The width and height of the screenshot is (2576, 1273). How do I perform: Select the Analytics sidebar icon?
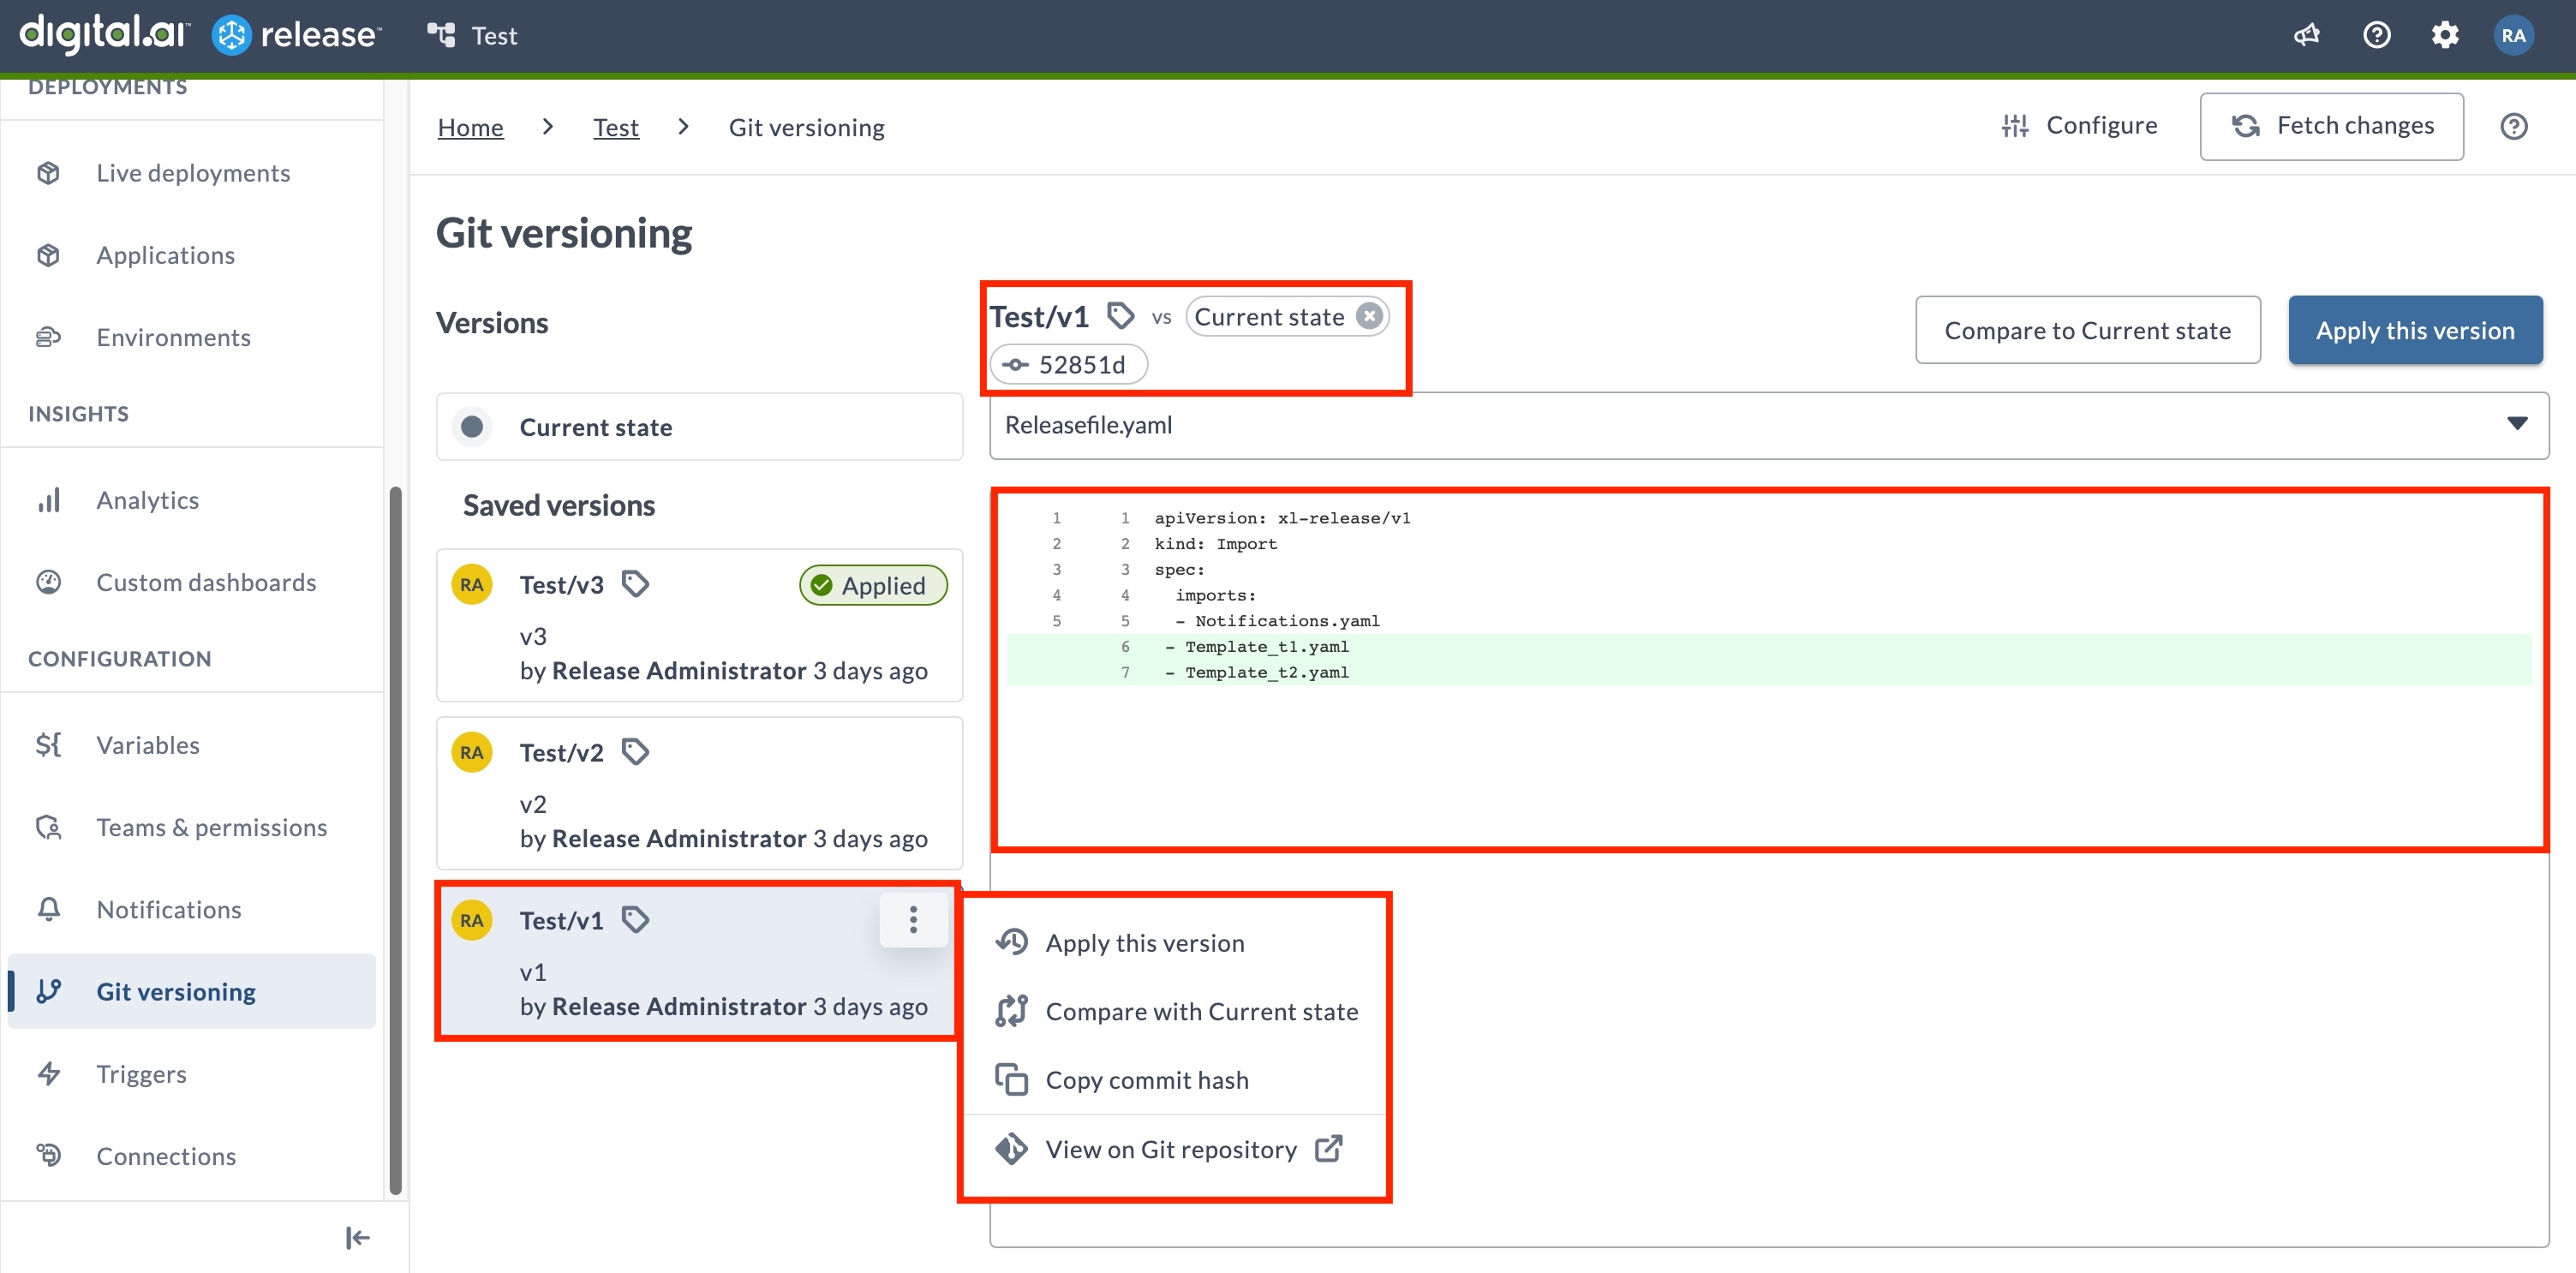tap(48, 499)
